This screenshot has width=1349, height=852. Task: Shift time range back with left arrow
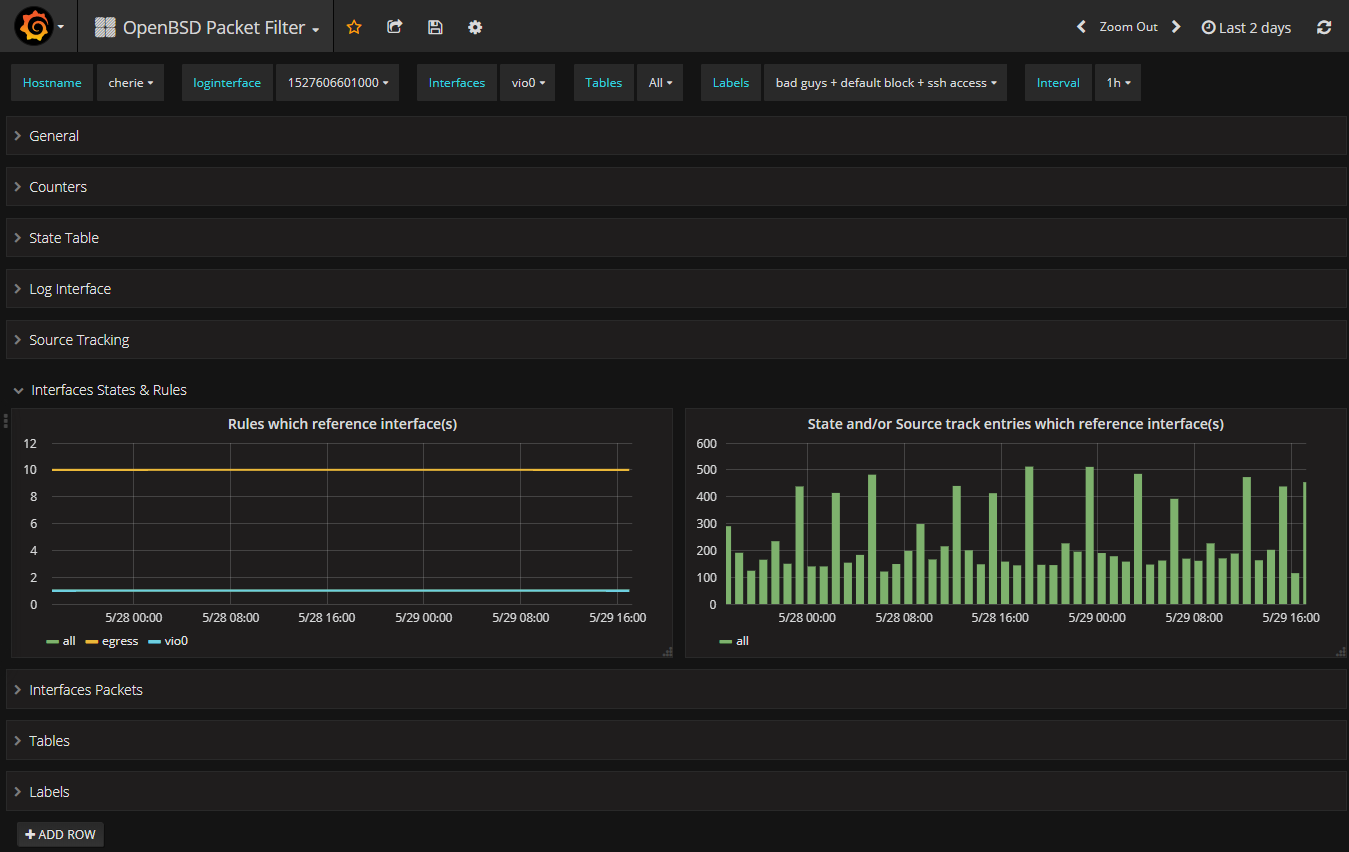1081,27
